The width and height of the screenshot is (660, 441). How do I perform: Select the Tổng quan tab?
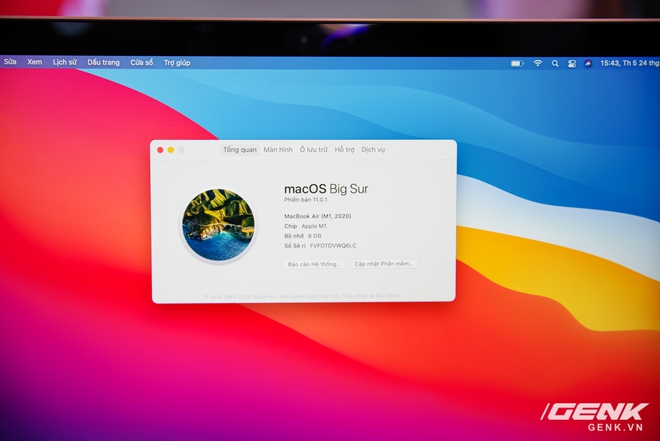pyautogui.click(x=240, y=150)
